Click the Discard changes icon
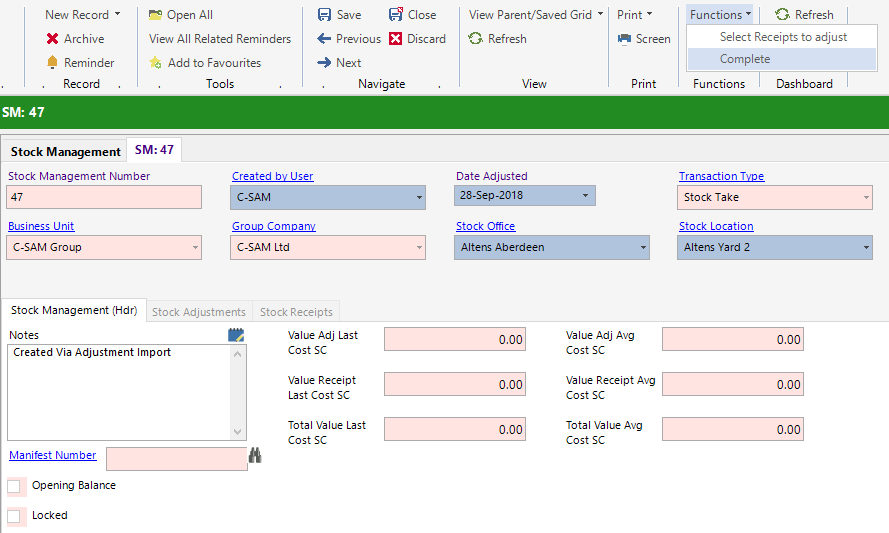Image resolution: width=889 pixels, height=533 pixels. (x=396, y=39)
